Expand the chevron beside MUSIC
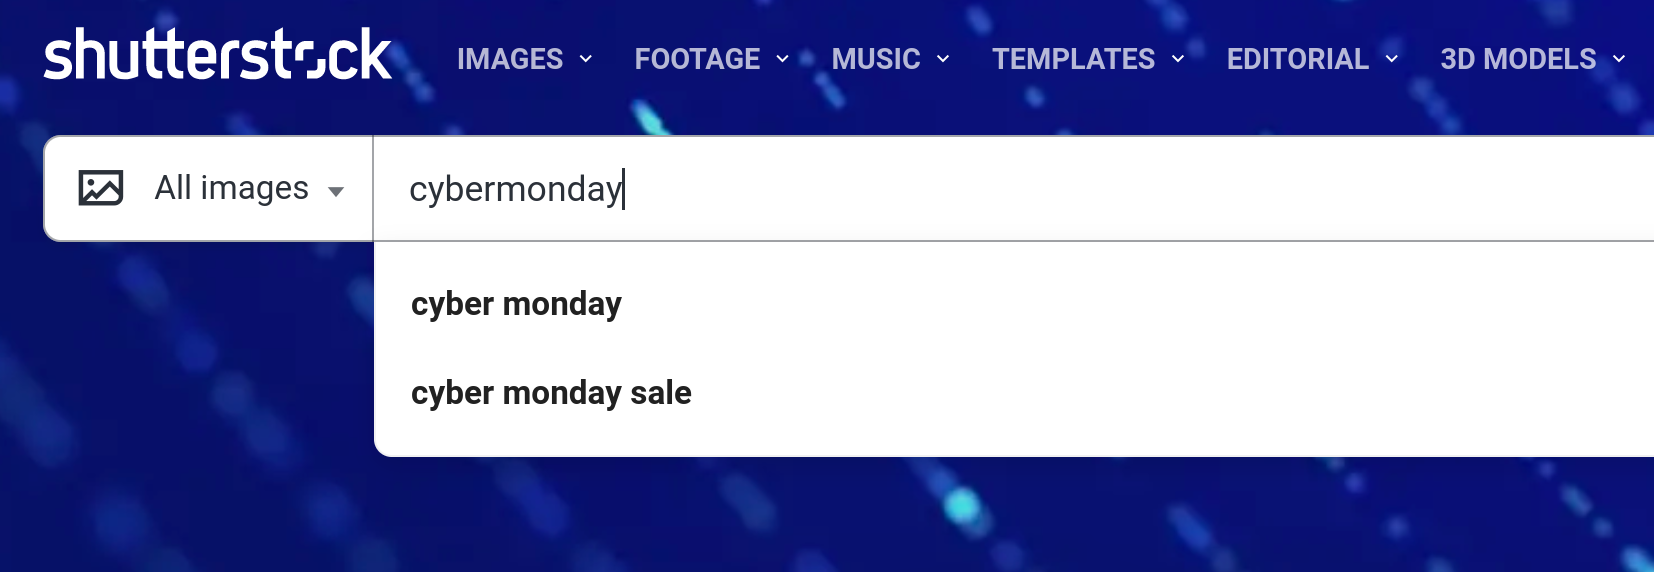Viewport: 1654px width, 572px height. point(943,59)
